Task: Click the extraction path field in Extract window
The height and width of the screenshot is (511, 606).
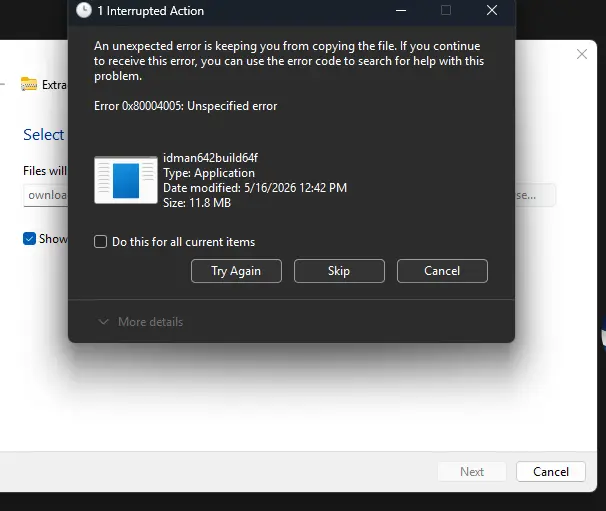Action: 46,195
